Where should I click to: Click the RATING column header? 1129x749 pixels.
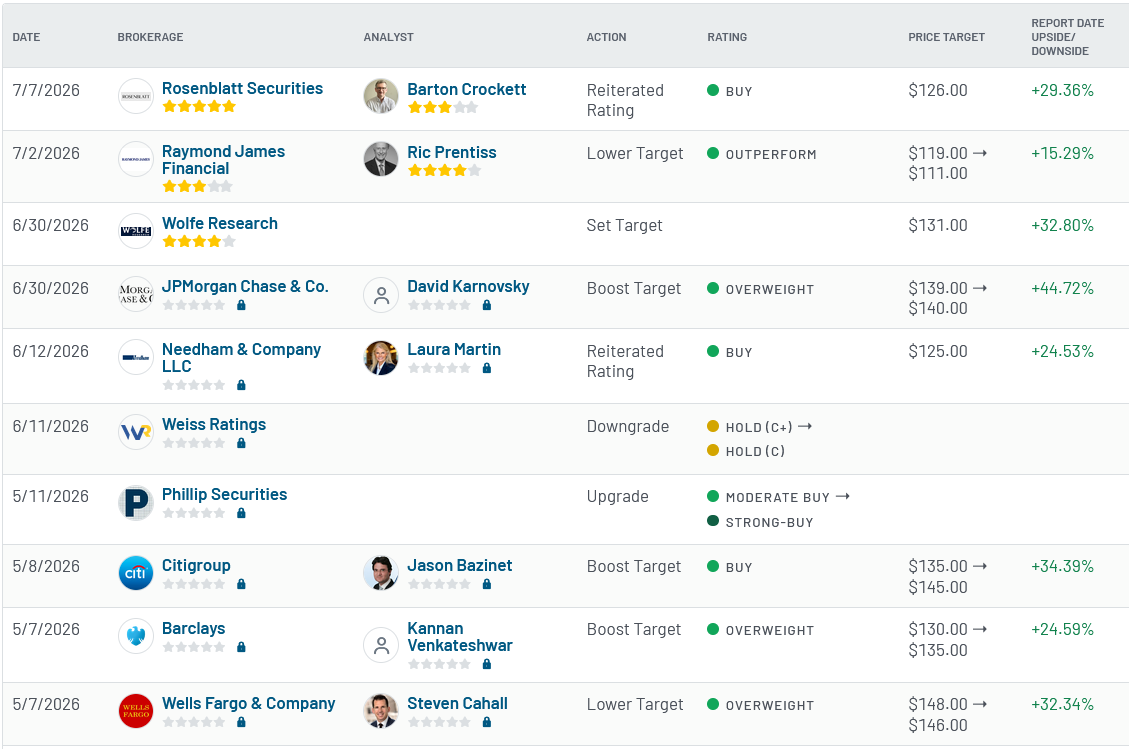pyautogui.click(x=727, y=37)
